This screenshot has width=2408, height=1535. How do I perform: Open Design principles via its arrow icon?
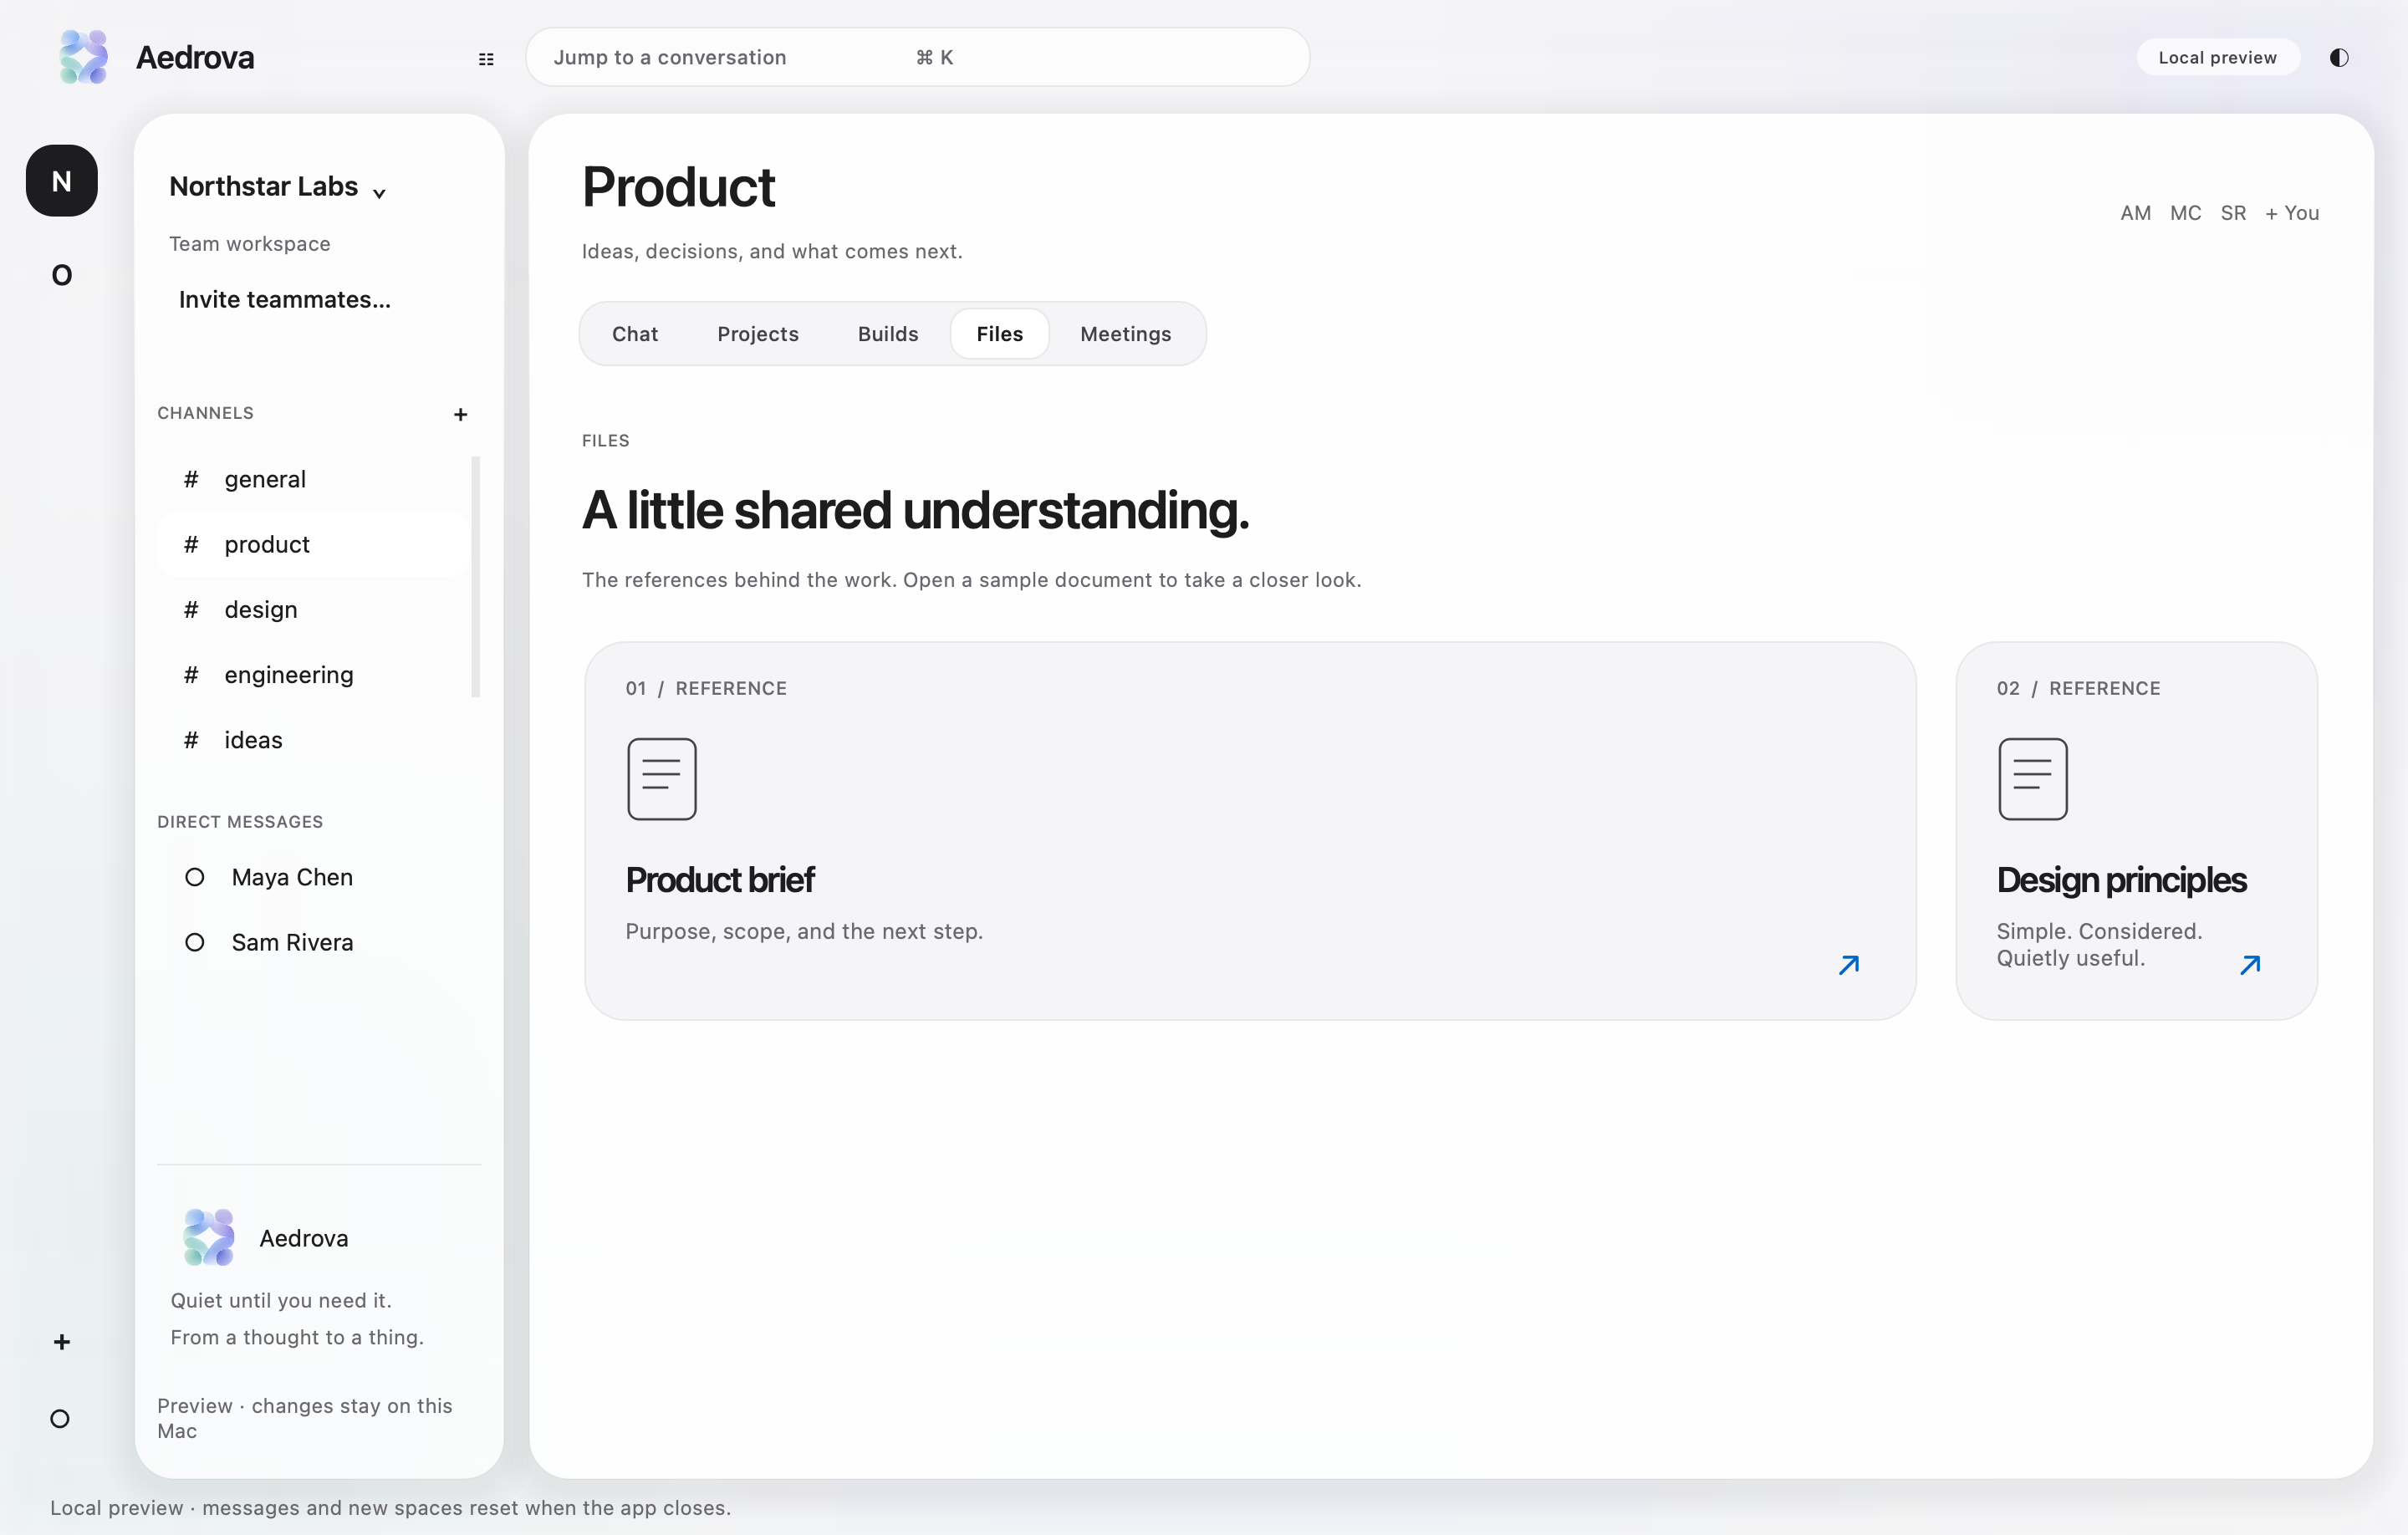pos(2250,965)
